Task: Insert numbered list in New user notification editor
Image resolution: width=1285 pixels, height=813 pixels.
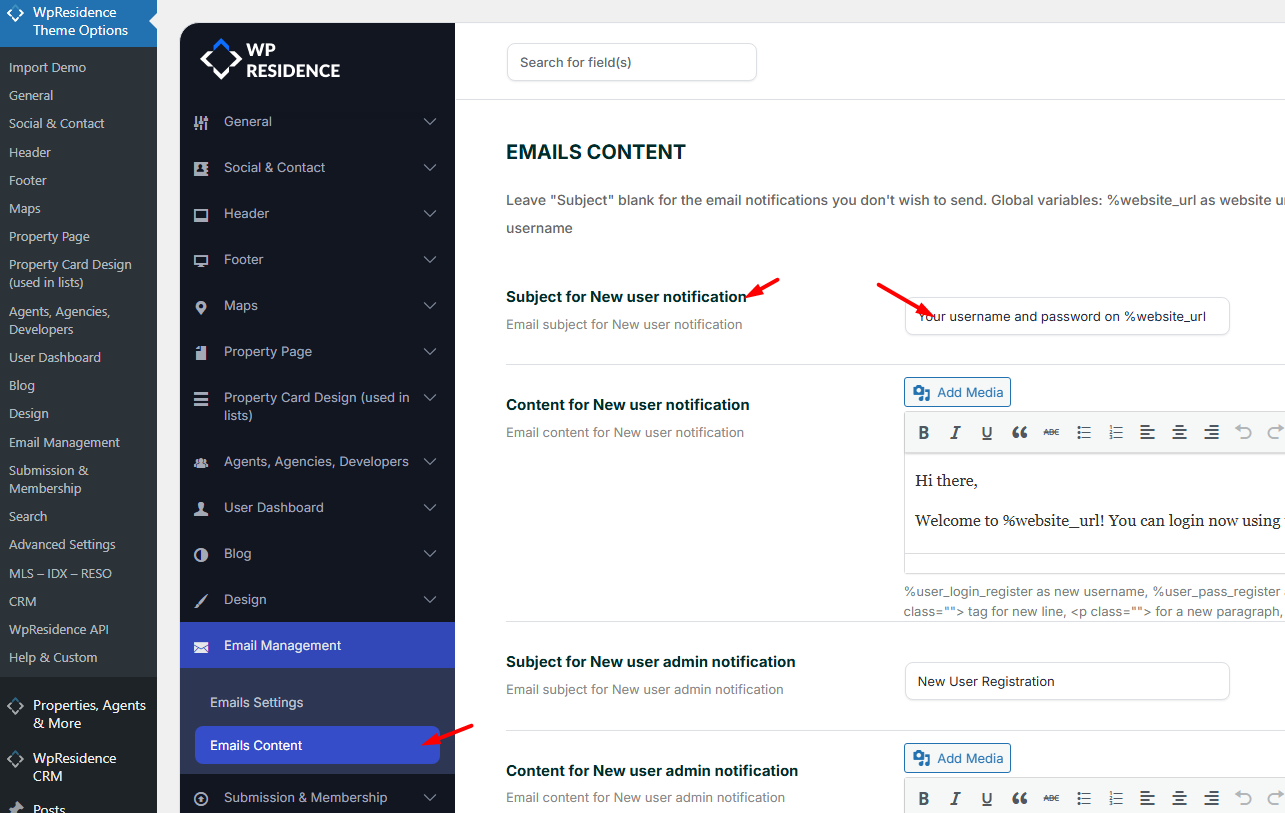Action: [1116, 432]
